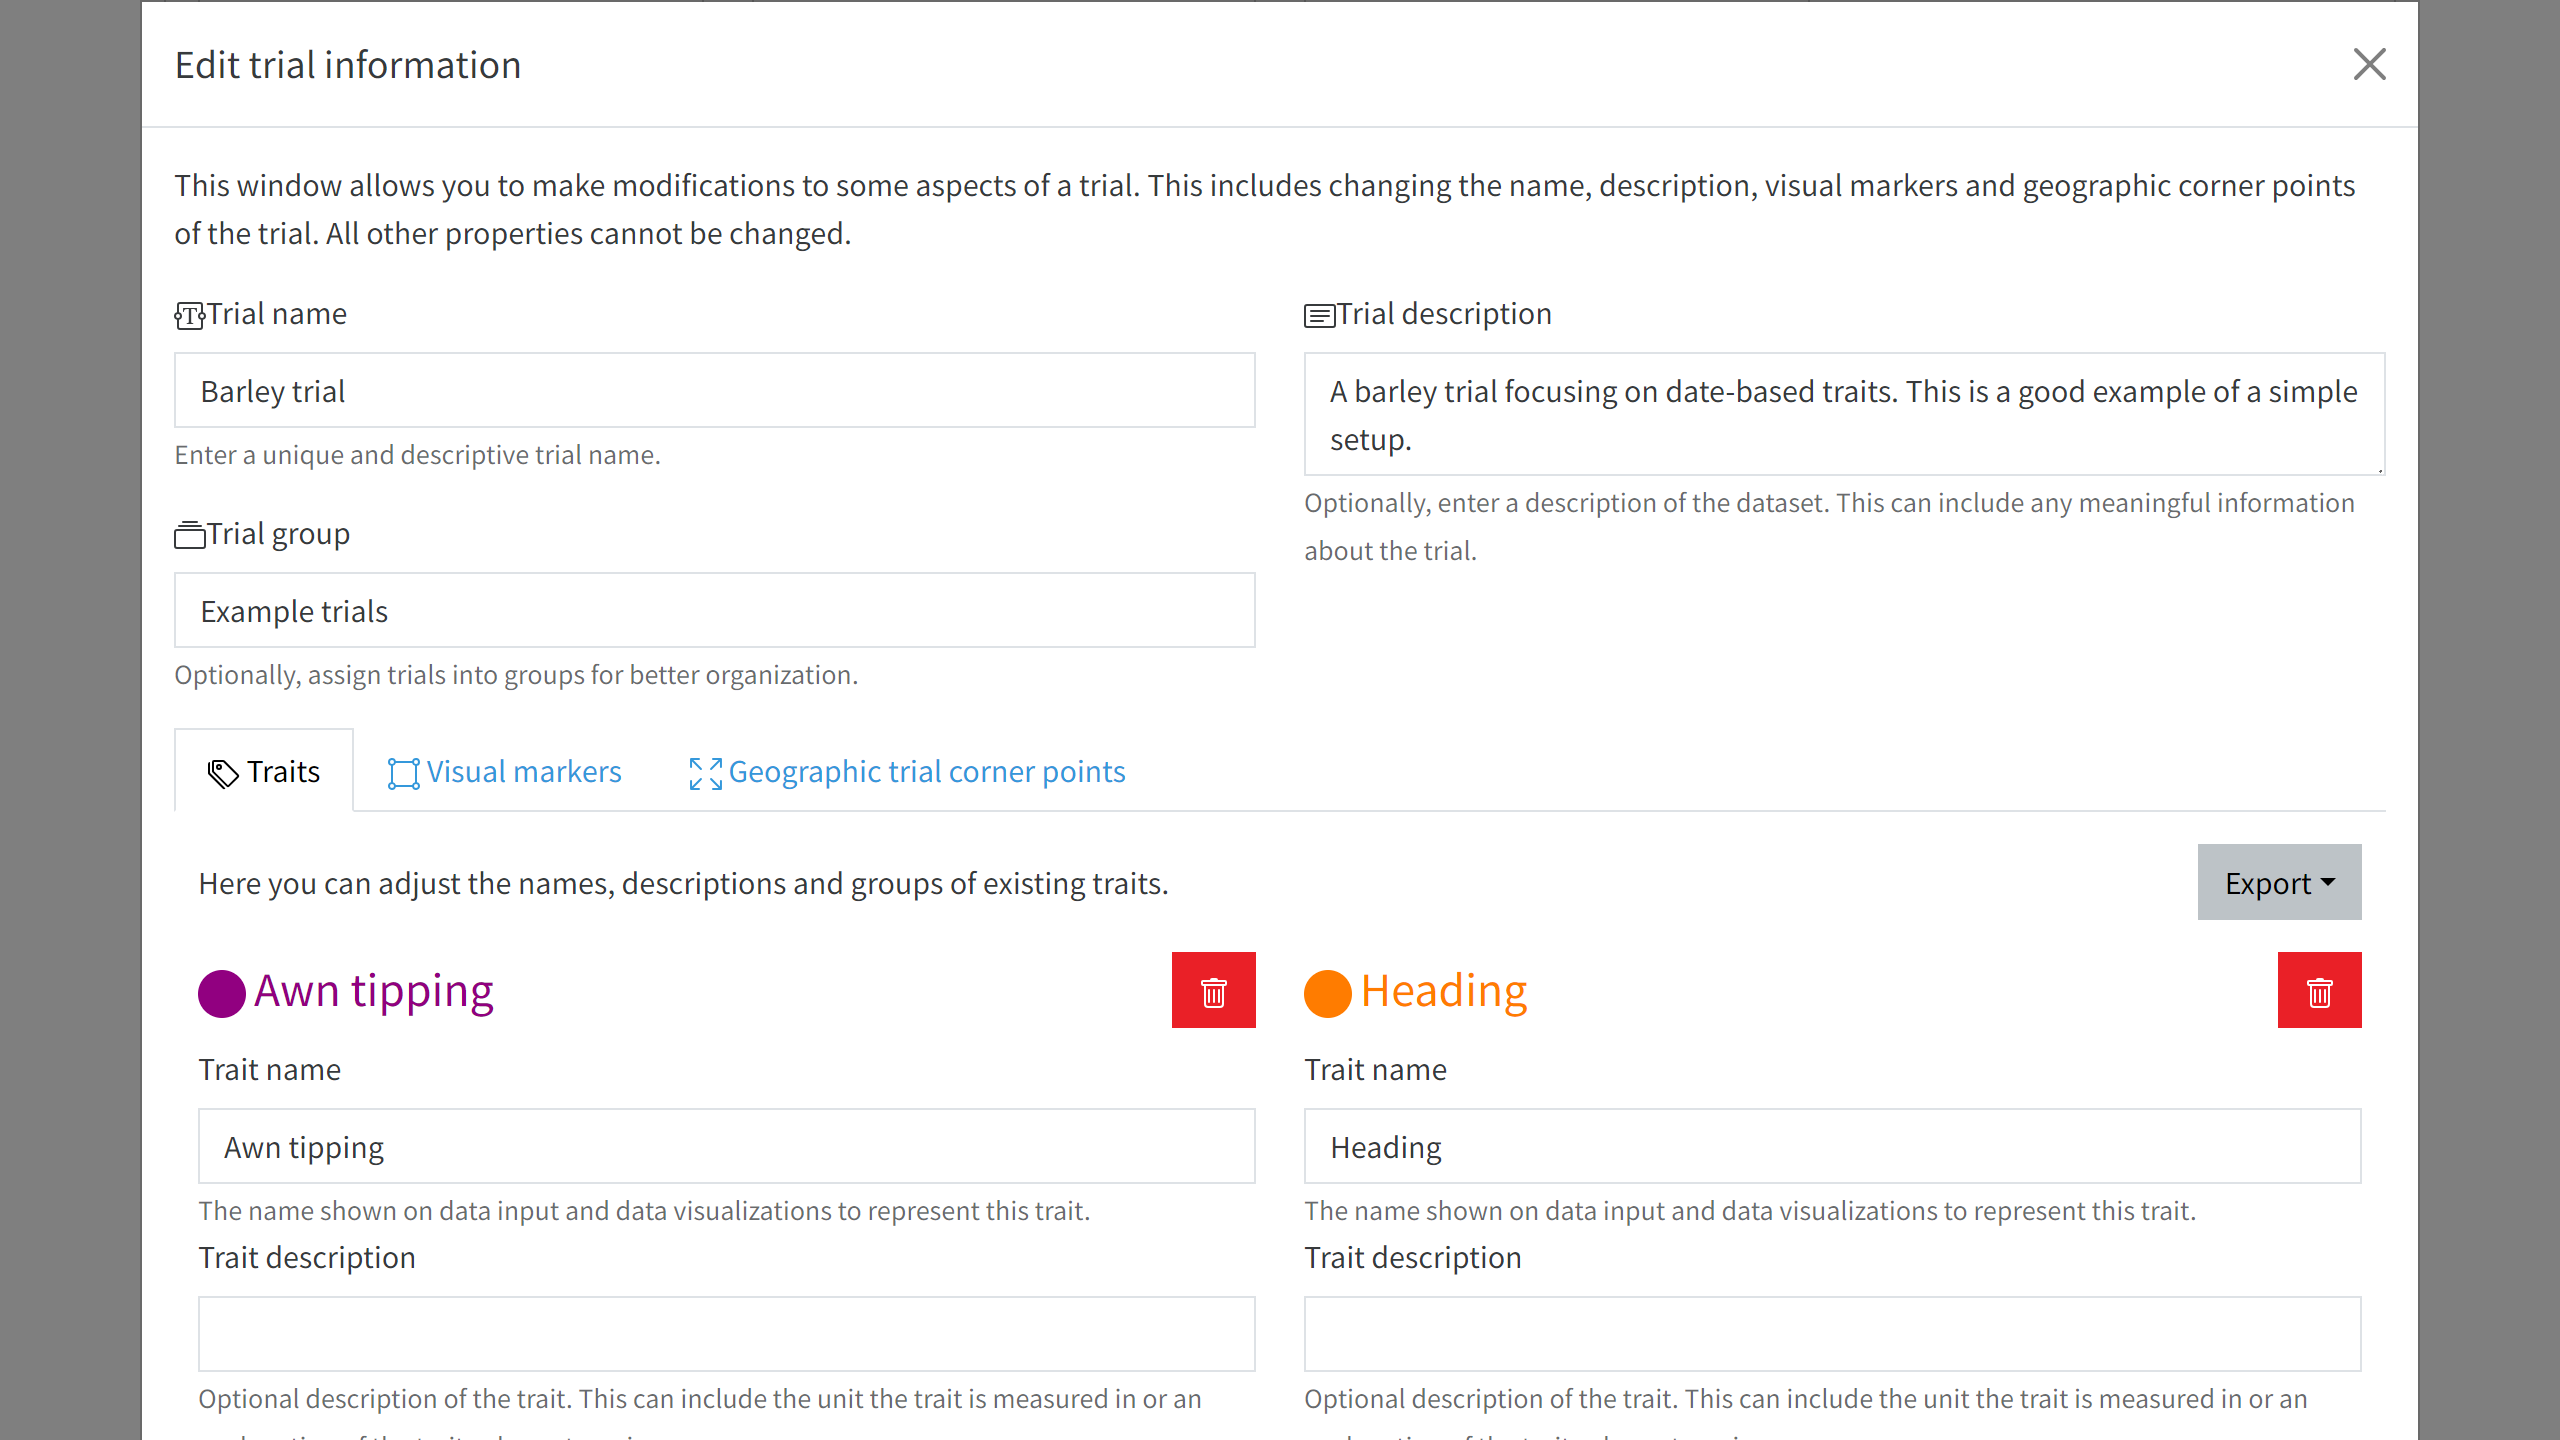Click the Geographic trial corner points icon

[702, 770]
